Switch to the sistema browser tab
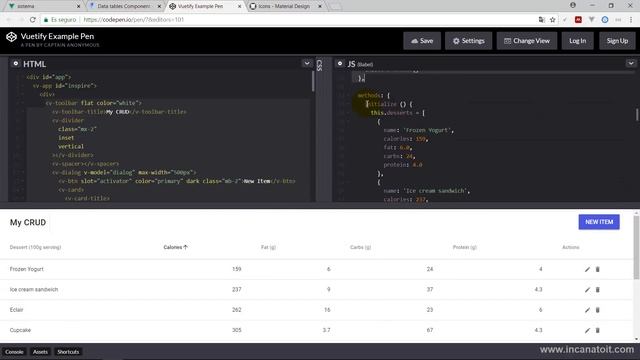The height and width of the screenshot is (360, 640). coord(41,6)
